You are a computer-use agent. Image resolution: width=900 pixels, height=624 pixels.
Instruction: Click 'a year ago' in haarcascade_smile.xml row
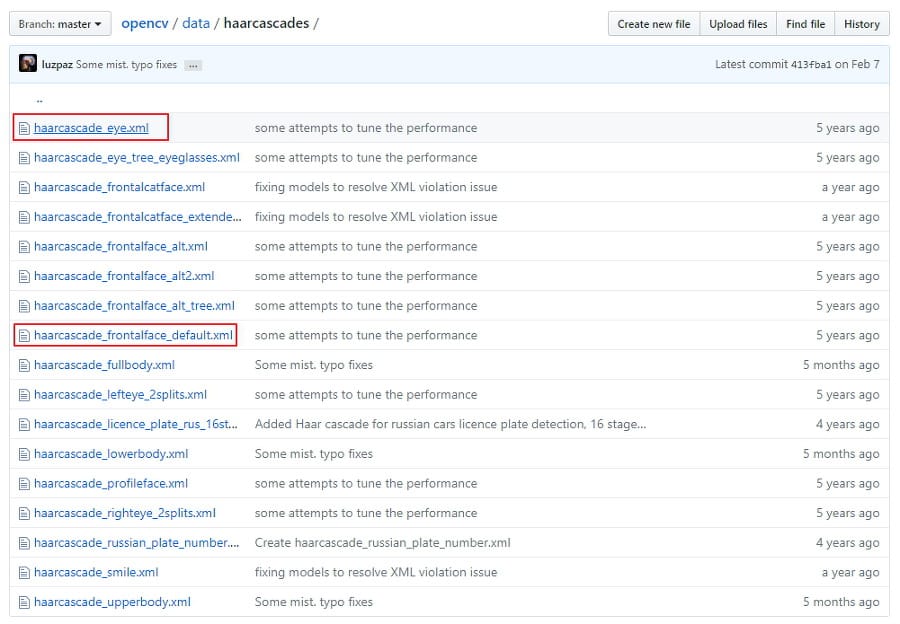[x=850, y=573]
